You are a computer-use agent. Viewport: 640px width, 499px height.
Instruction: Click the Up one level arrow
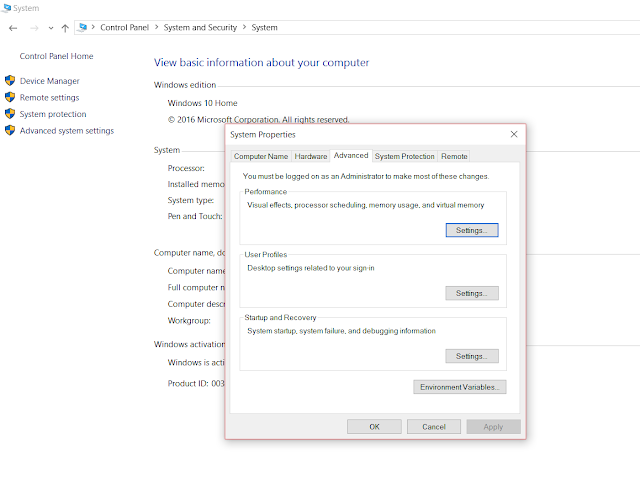point(65,28)
